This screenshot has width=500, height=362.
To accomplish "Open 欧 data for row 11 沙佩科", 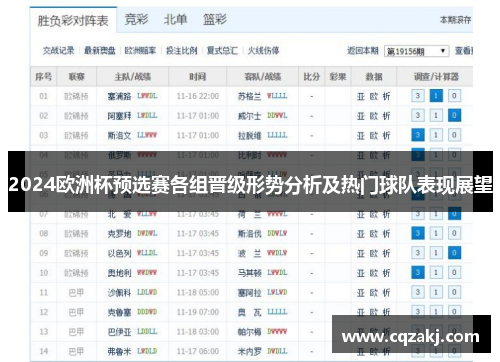I will click(x=374, y=293).
